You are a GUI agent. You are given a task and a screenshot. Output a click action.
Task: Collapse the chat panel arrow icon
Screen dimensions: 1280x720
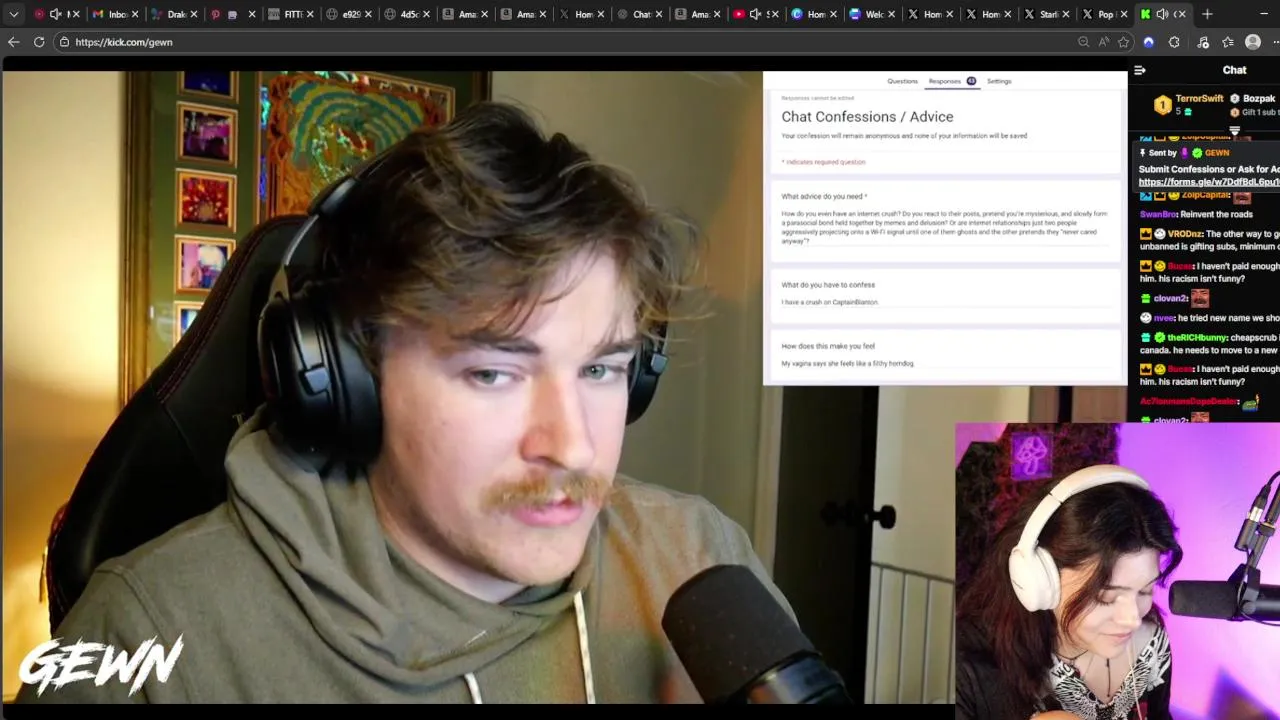point(1140,70)
